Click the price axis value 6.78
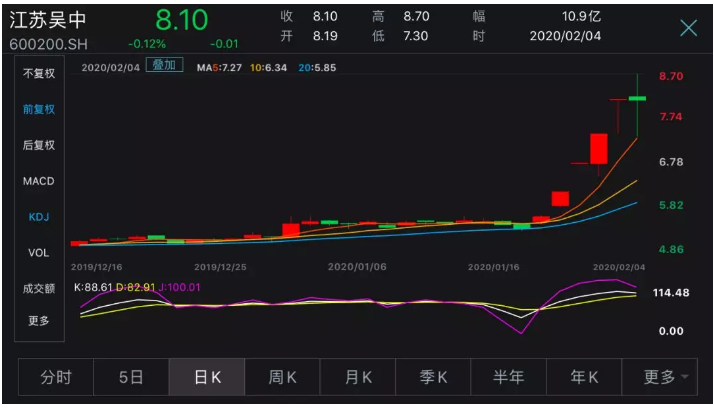This screenshot has height=408, width=714. (671, 162)
